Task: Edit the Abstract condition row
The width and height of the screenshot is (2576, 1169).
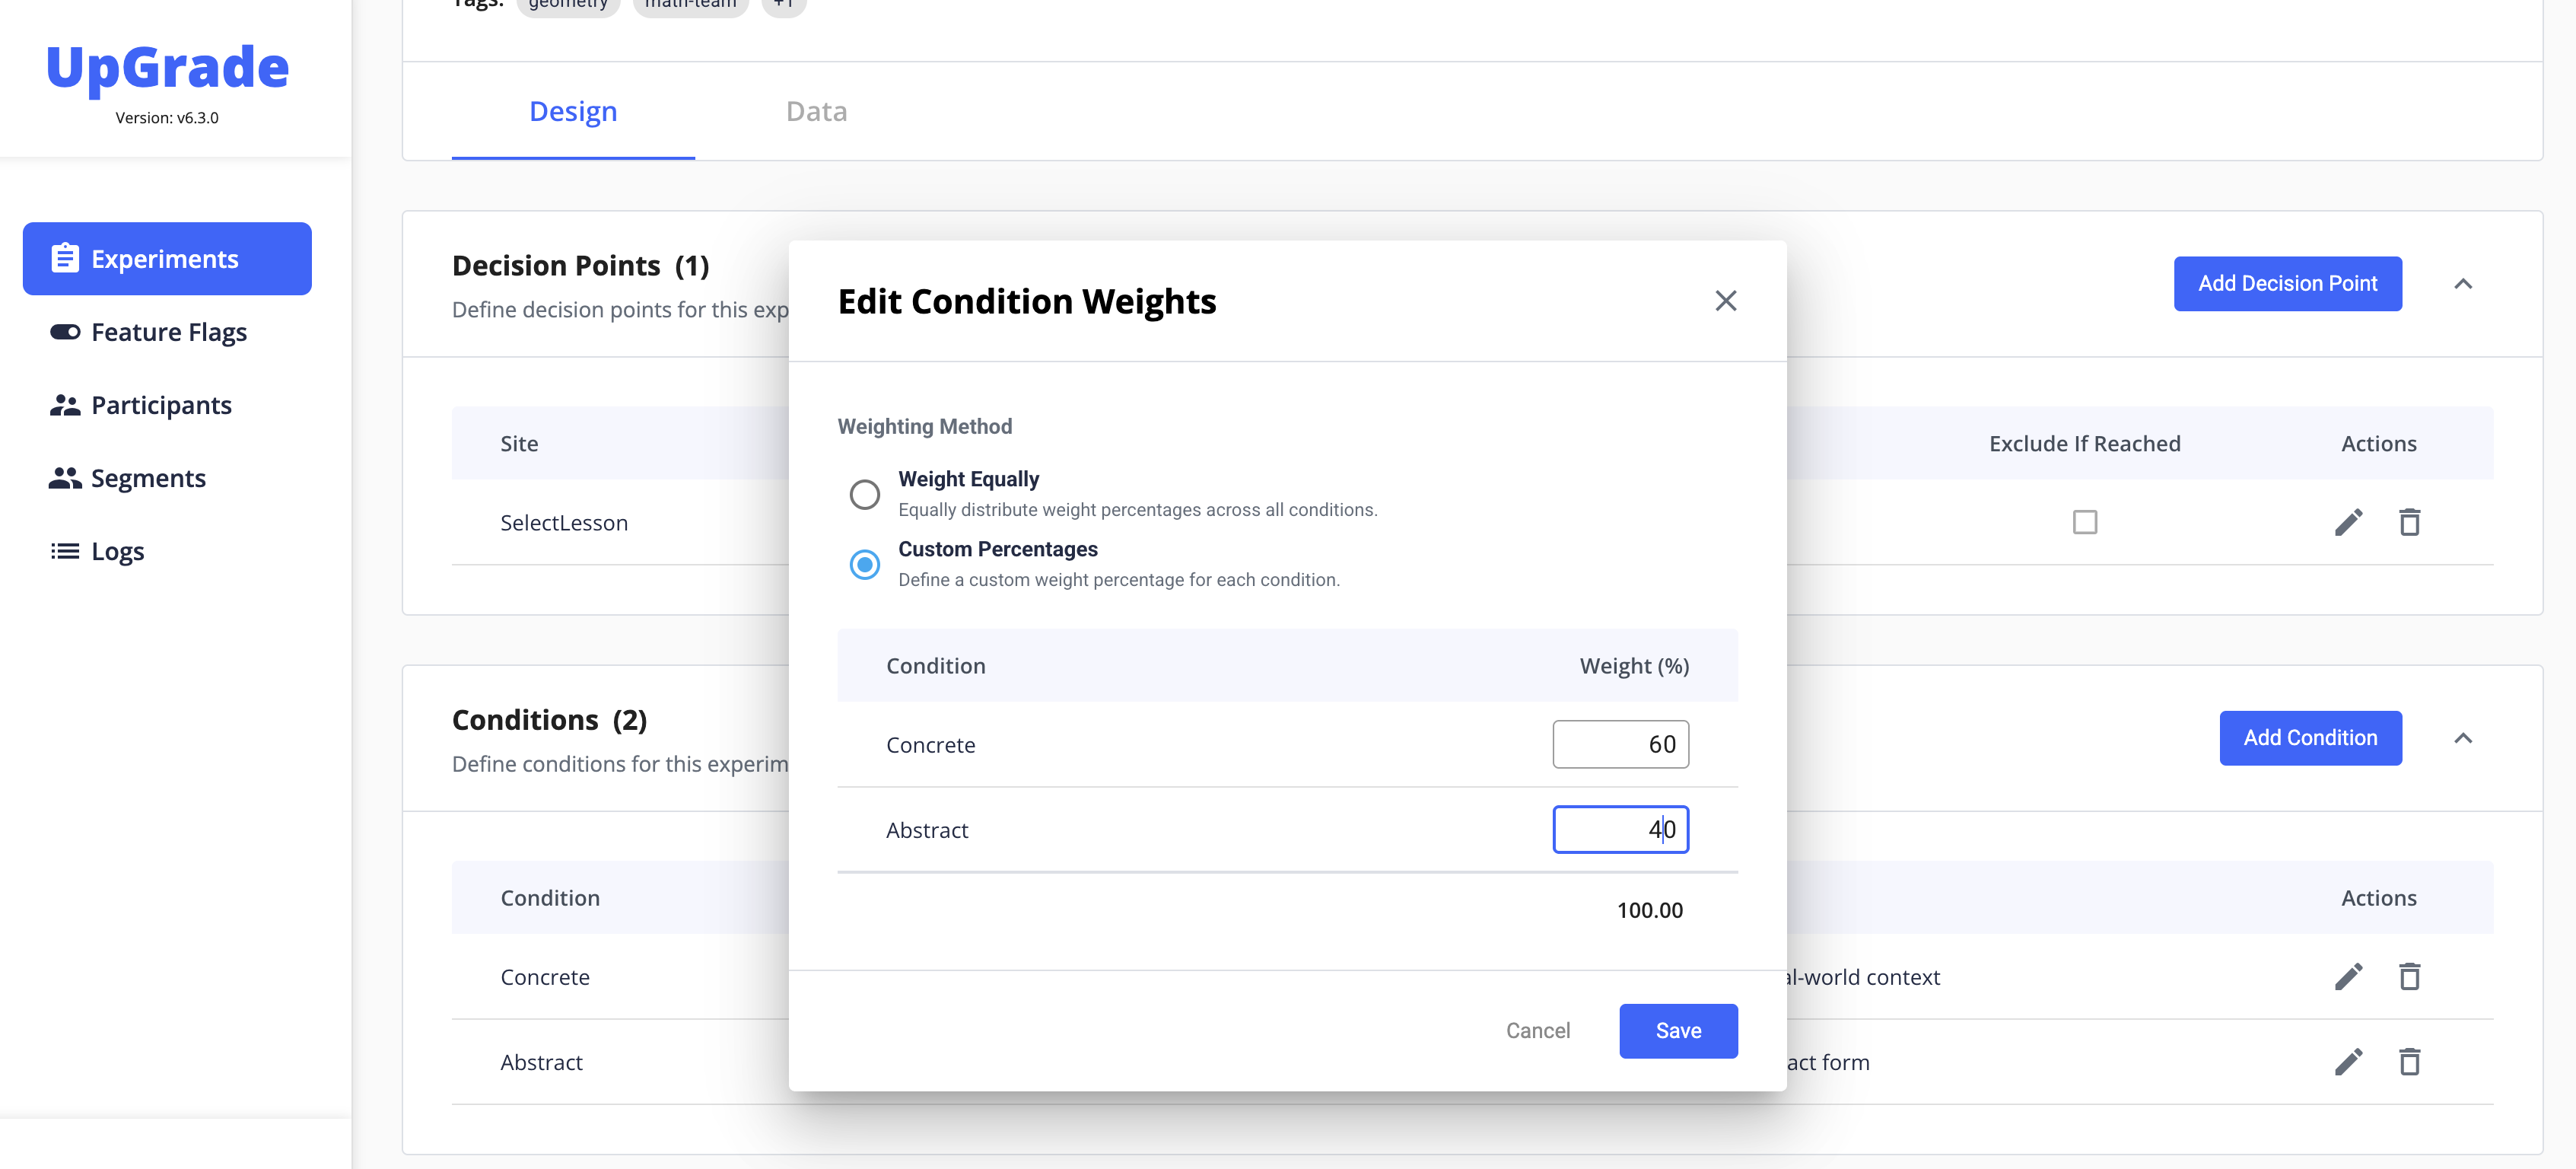Action: pos(2348,1061)
